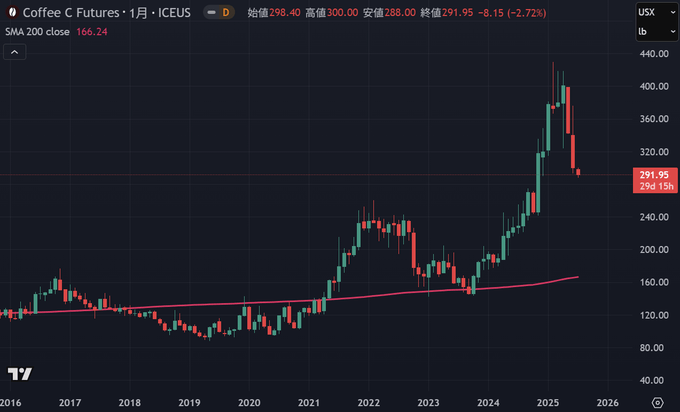
Task: Open chart settings gear icon
Action: [657, 402]
